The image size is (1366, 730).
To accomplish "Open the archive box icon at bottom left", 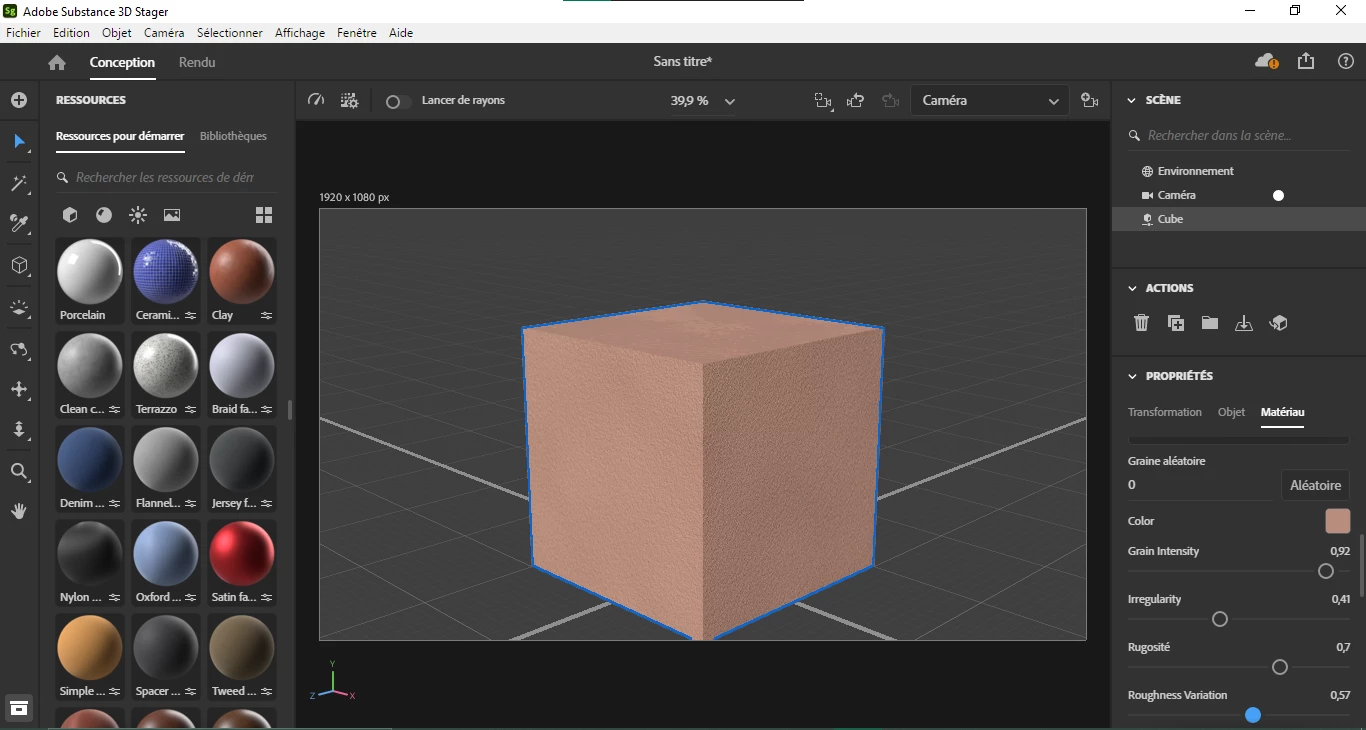I will [19, 708].
